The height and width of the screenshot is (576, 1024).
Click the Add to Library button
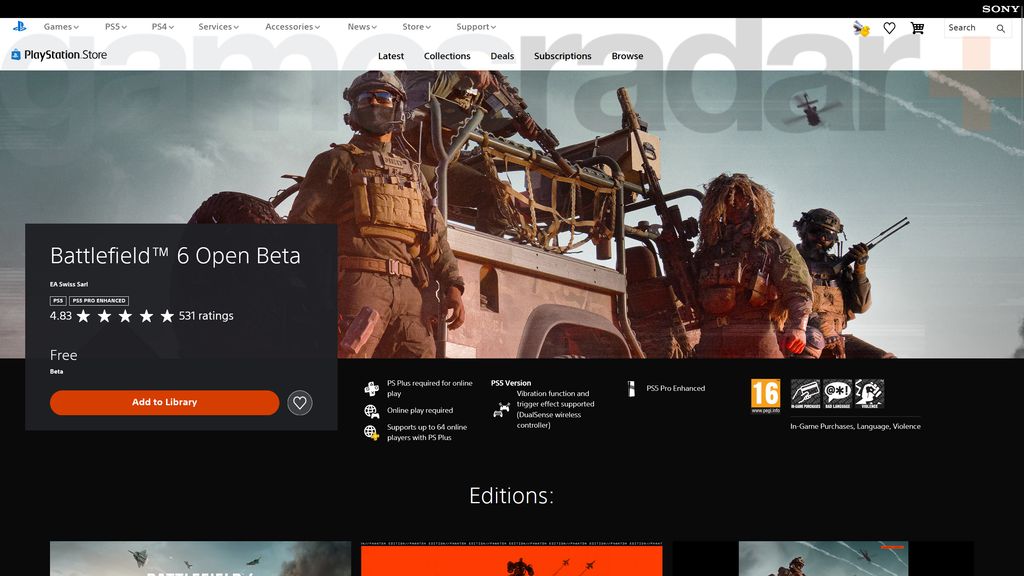164,402
